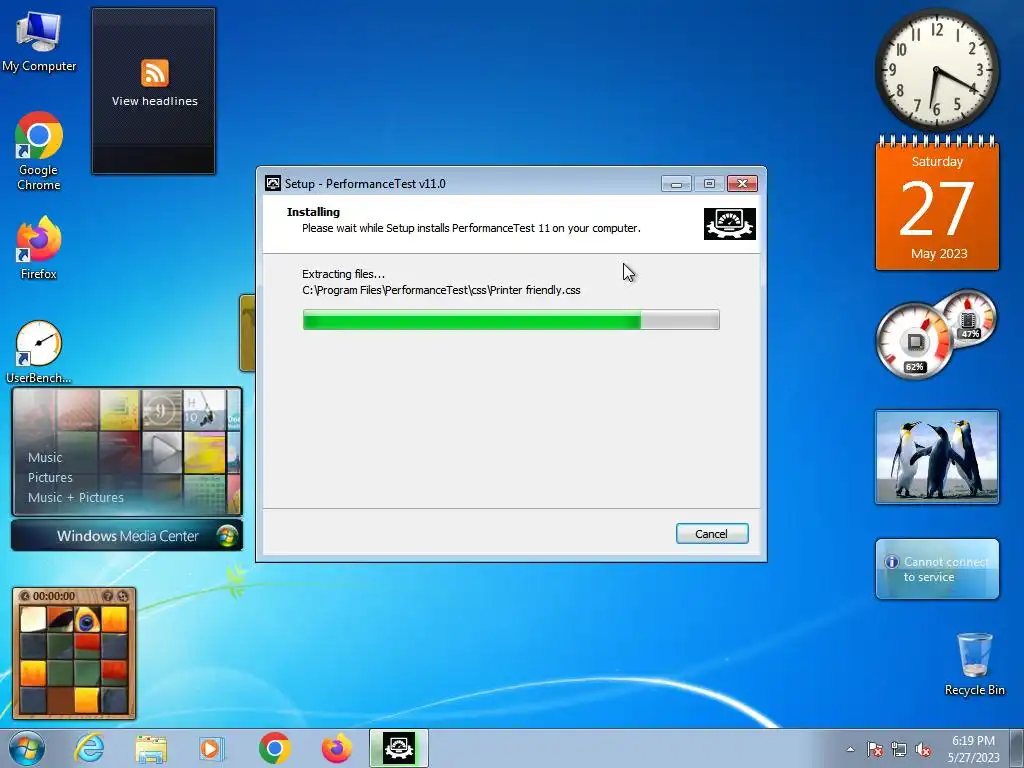
Task: Open My Computer desktop icon
Action: coord(39,41)
